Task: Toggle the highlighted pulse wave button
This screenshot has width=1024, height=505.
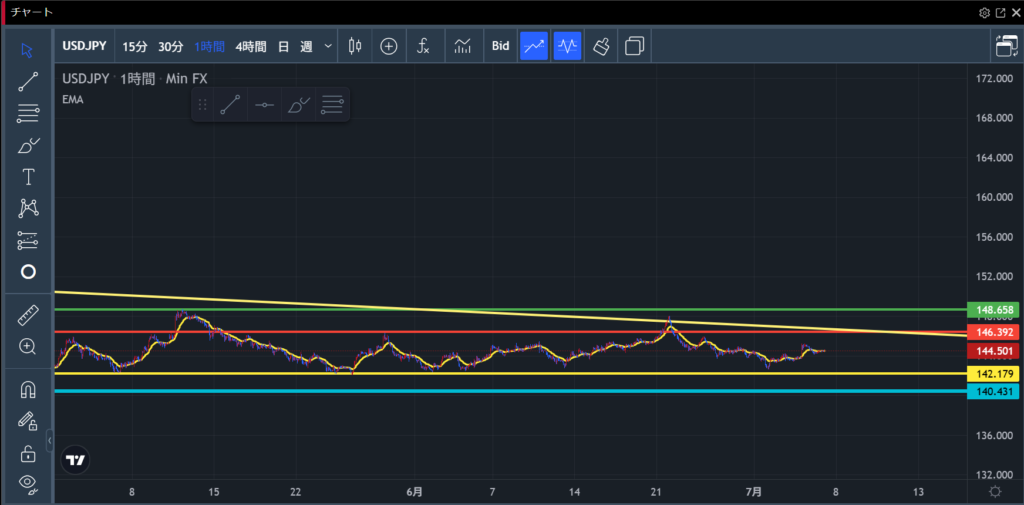Action: click(x=568, y=46)
